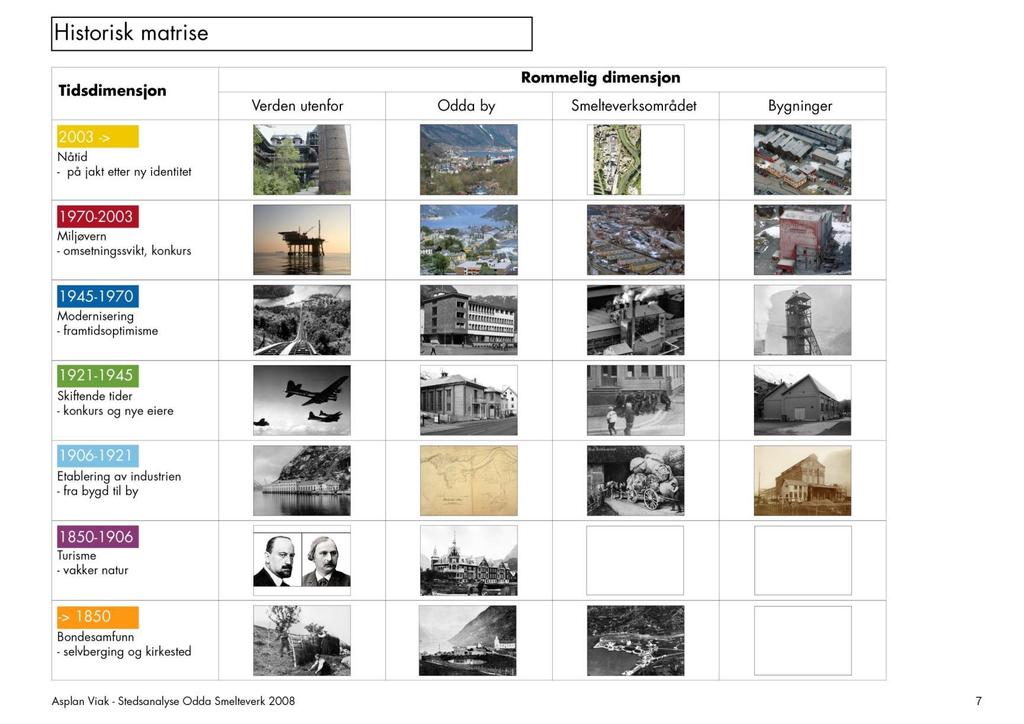Click the 'Historisk matrise' title box
The height and width of the screenshot is (724, 1024).
(x=291, y=33)
